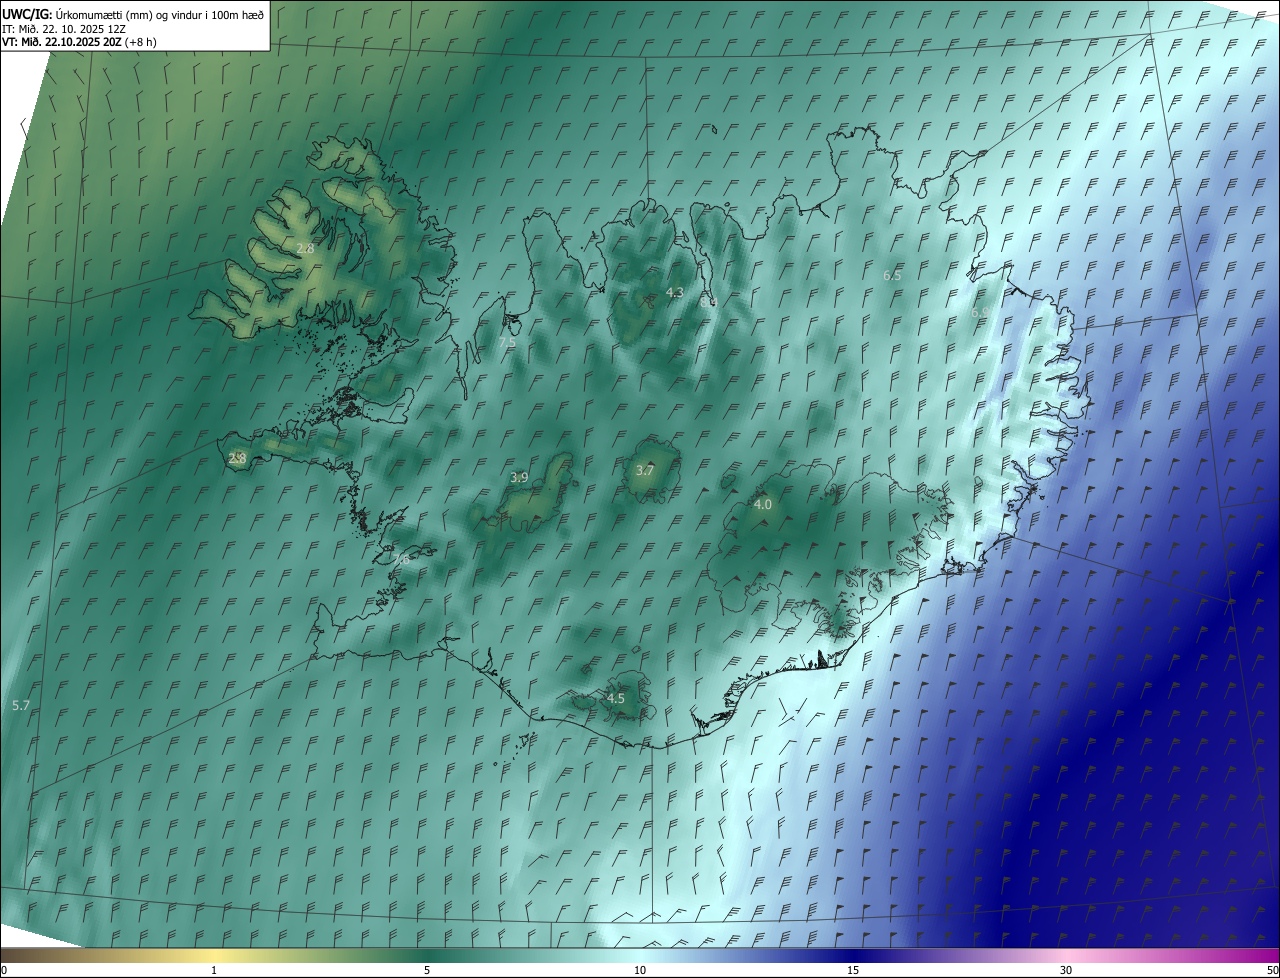
Task: Click the 4.5 value label on Mýrdalsjökull
Action: click(x=616, y=699)
